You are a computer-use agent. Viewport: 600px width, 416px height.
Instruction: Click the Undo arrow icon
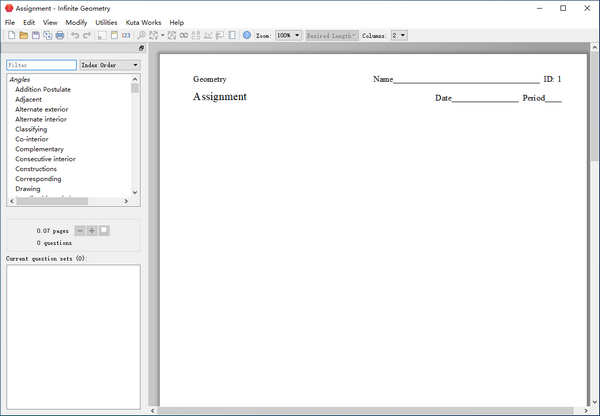[x=75, y=35]
